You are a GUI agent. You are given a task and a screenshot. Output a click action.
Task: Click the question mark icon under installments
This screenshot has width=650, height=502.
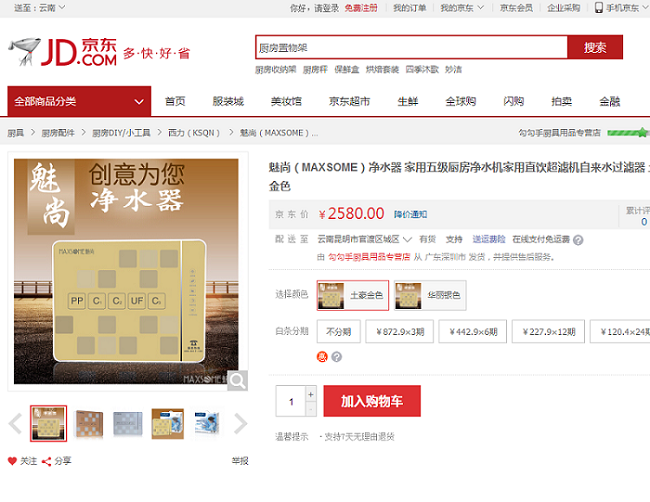tap(337, 357)
